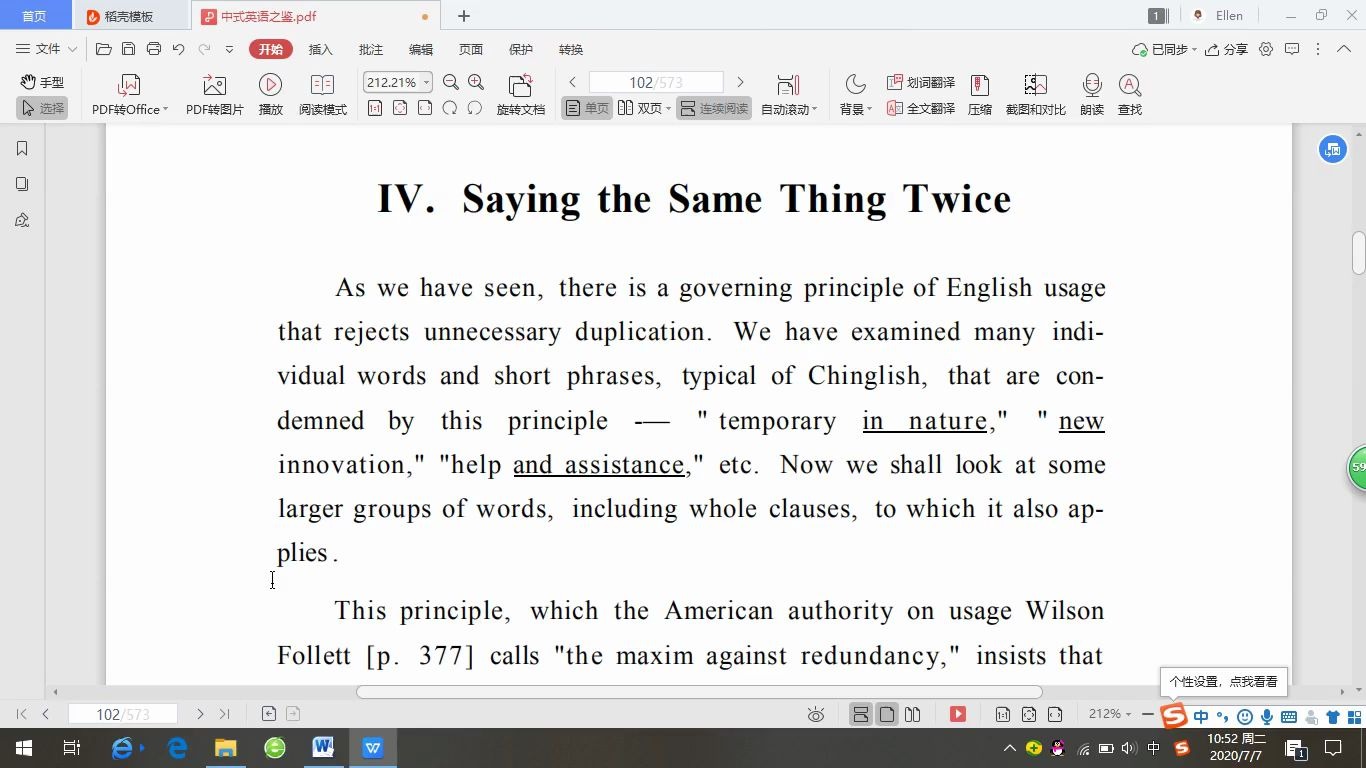Start read aloud (朗读)

coord(1092,96)
